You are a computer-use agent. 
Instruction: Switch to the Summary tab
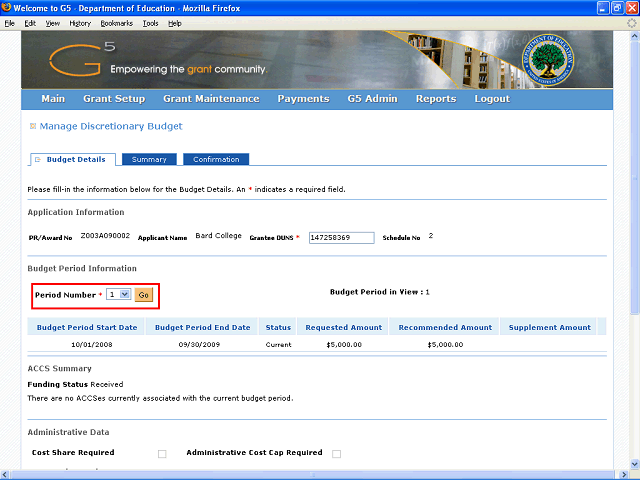click(x=149, y=160)
